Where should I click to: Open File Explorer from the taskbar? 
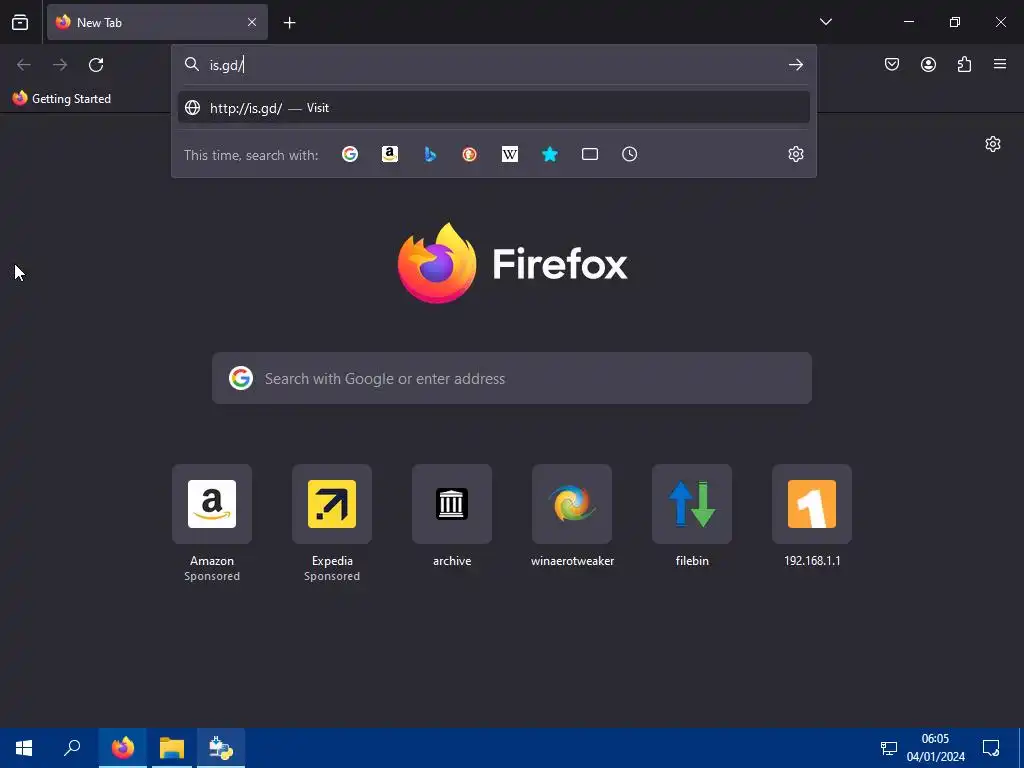[172, 748]
